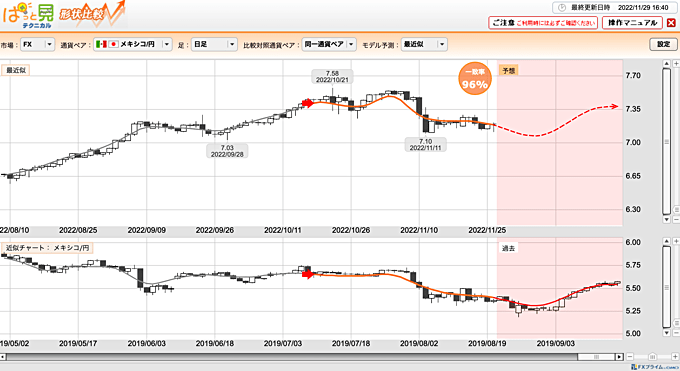This screenshot has width=680, height=371.
Task: Click the 過去 past label on lower chart
Action: 508,249
